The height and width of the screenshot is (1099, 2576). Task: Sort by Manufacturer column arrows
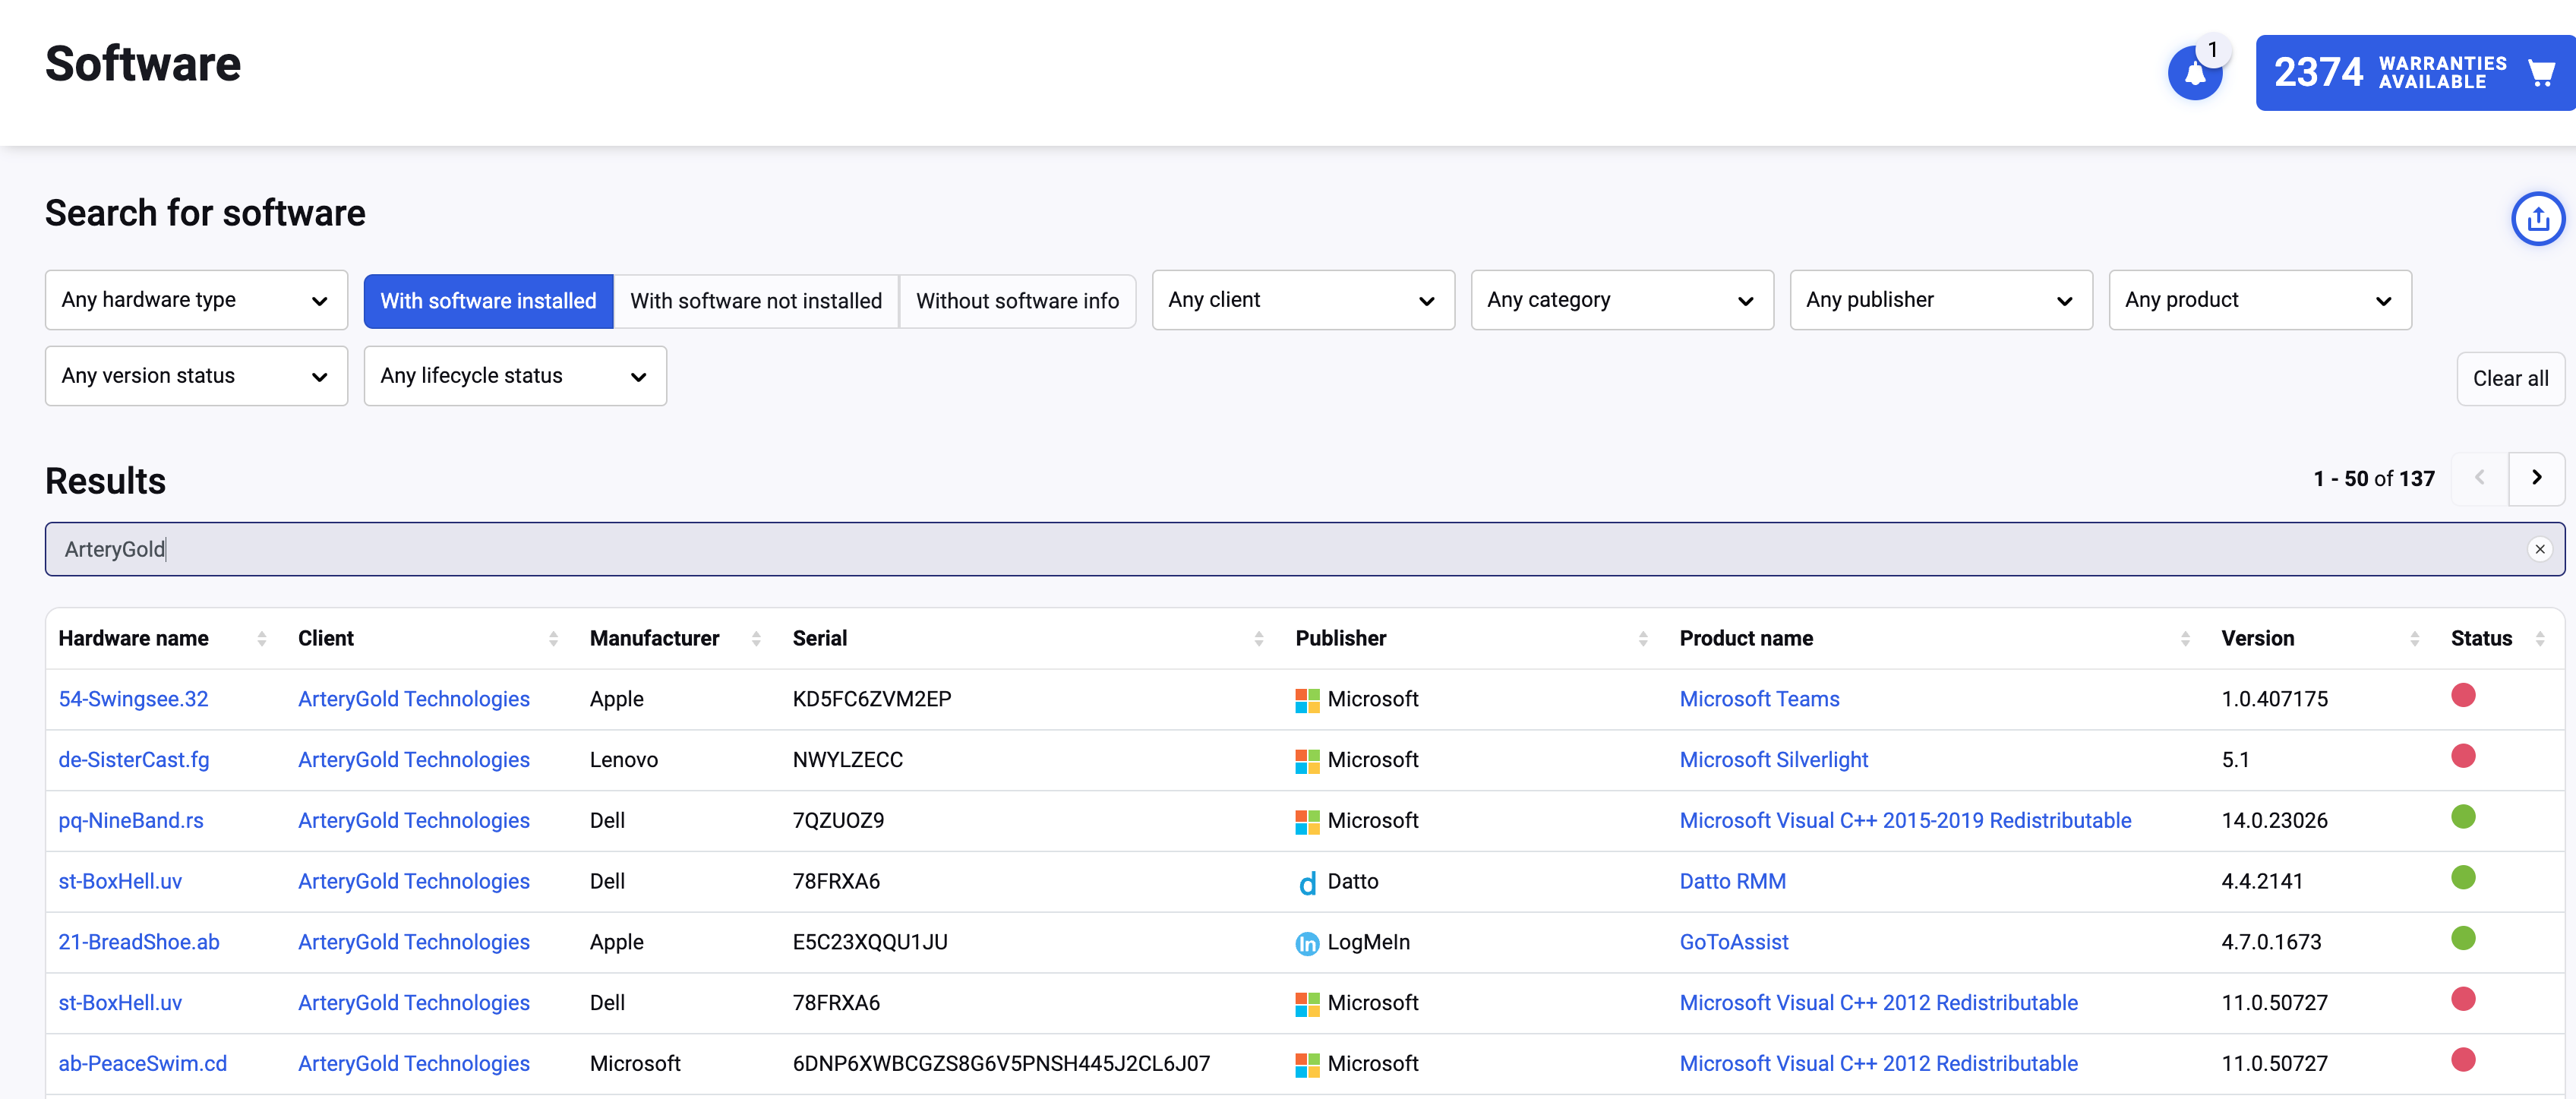[x=756, y=639]
